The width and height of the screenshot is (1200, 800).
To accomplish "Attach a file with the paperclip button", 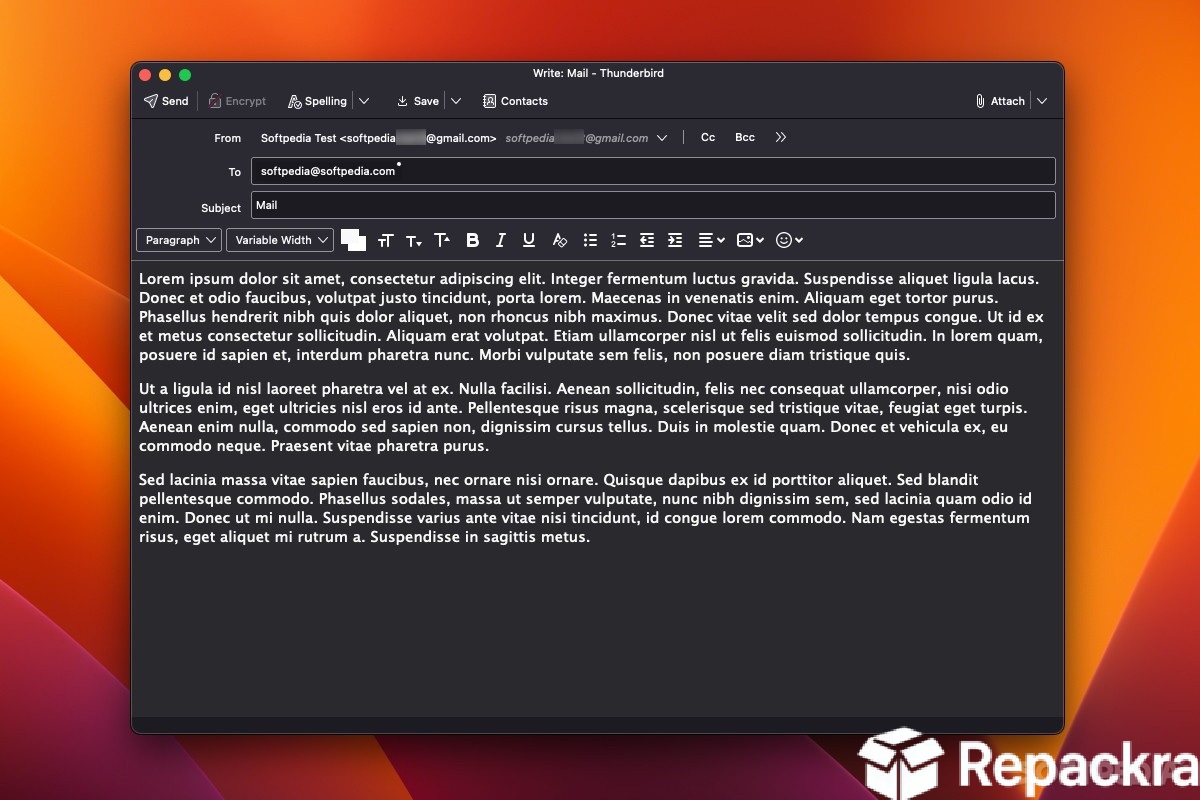I will (x=1000, y=101).
